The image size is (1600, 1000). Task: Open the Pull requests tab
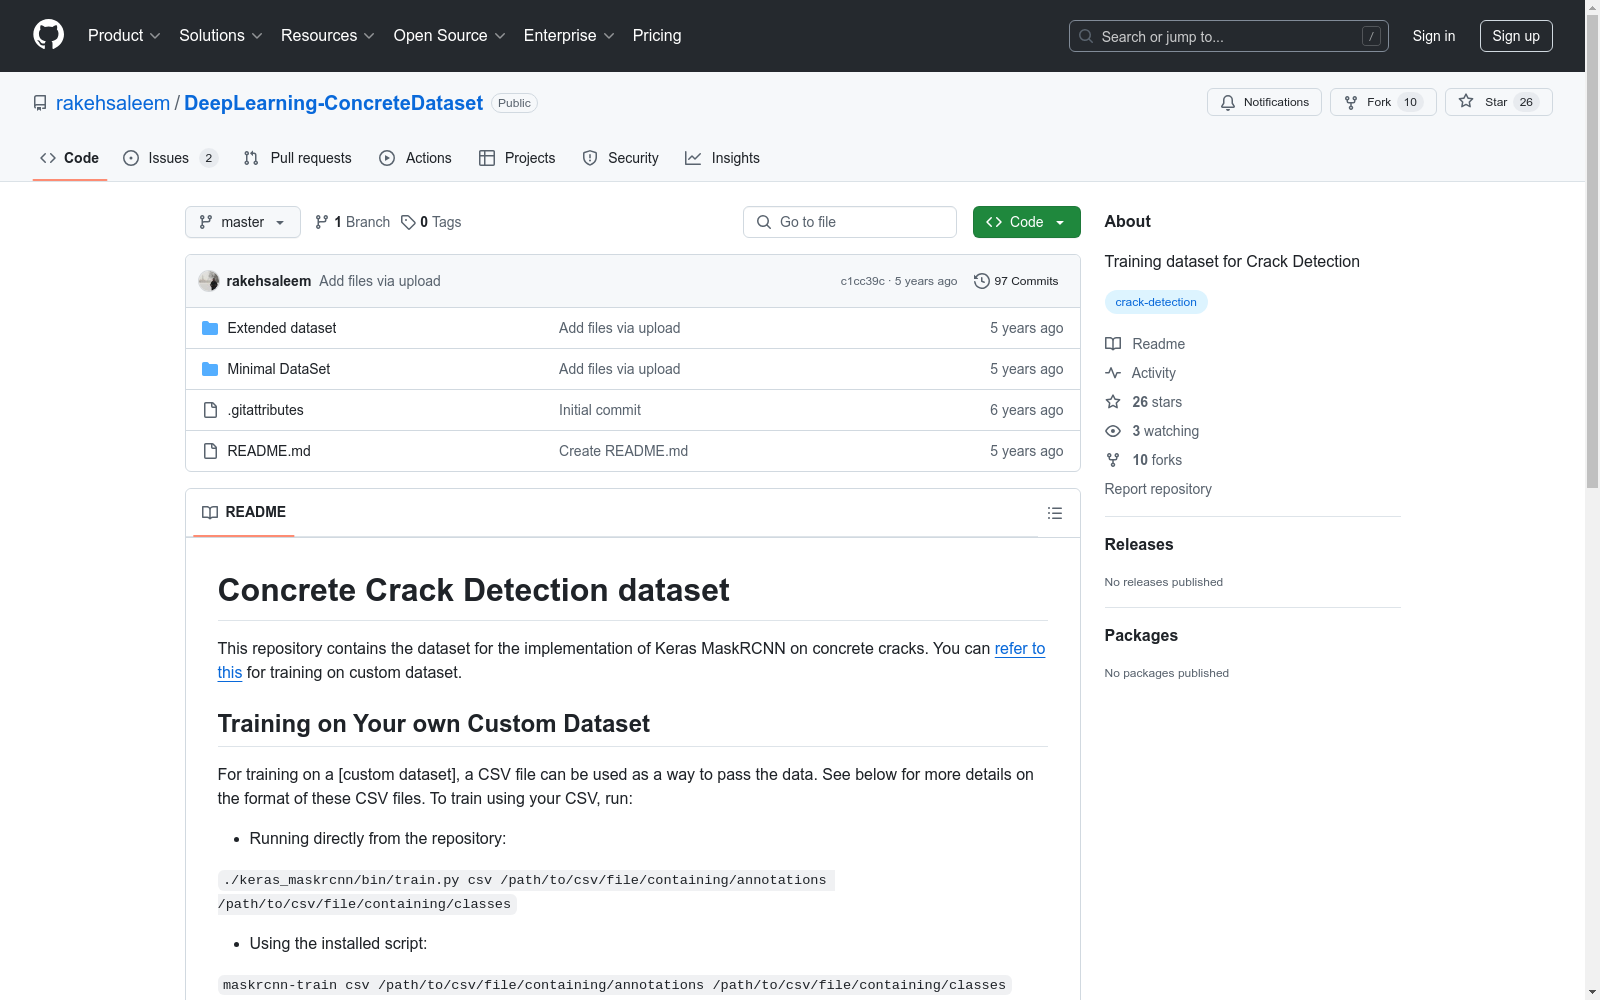pyautogui.click(x=297, y=158)
